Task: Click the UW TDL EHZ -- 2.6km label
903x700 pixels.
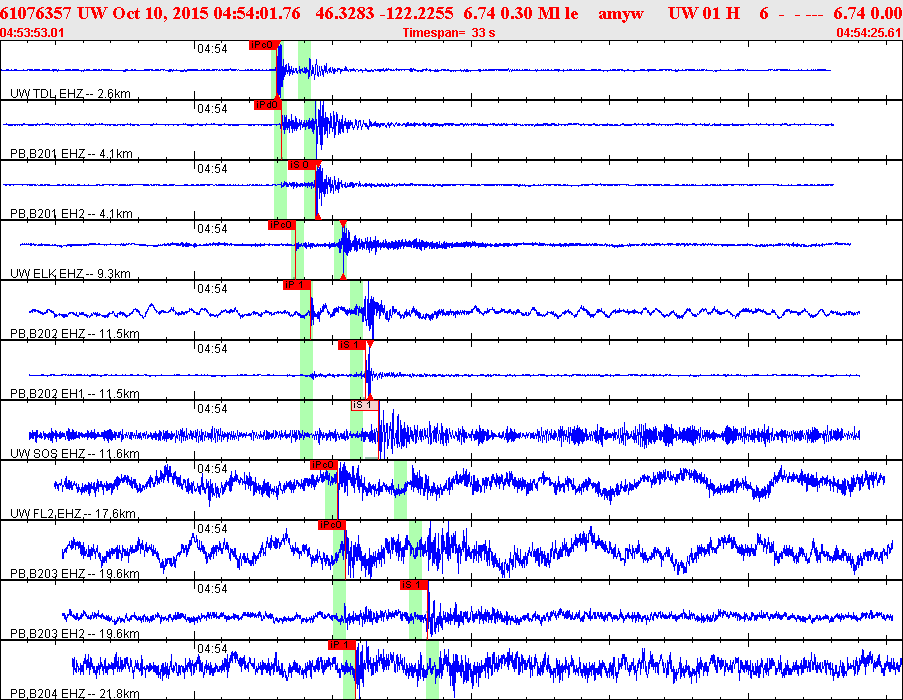Action: click(x=70, y=94)
